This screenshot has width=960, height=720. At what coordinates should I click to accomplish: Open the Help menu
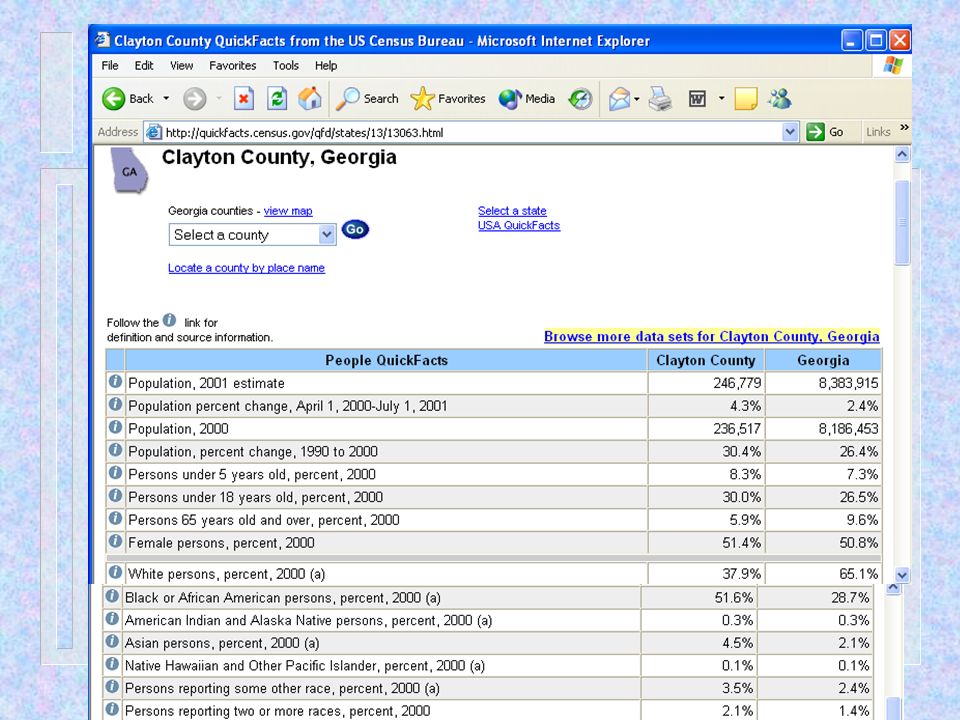326,66
